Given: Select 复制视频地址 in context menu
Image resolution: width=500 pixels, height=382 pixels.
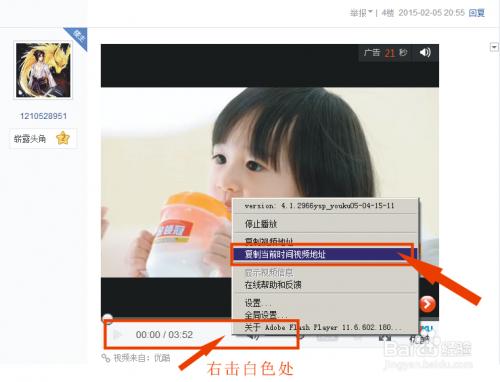Looking at the screenshot, I should (269, 241).
